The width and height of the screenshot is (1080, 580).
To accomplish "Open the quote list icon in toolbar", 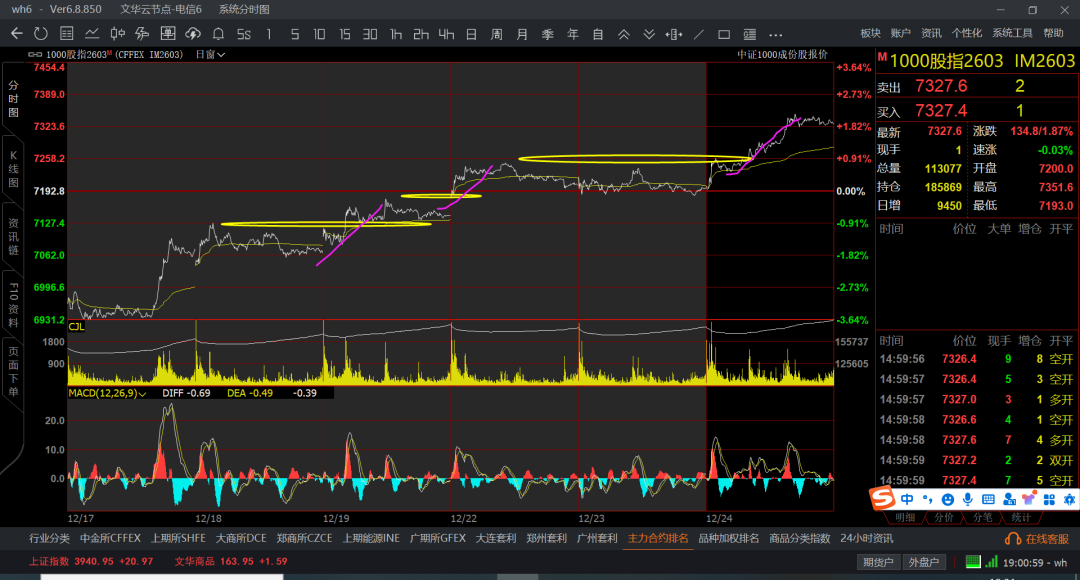I will pyautogui.click(x=67, y=33).
